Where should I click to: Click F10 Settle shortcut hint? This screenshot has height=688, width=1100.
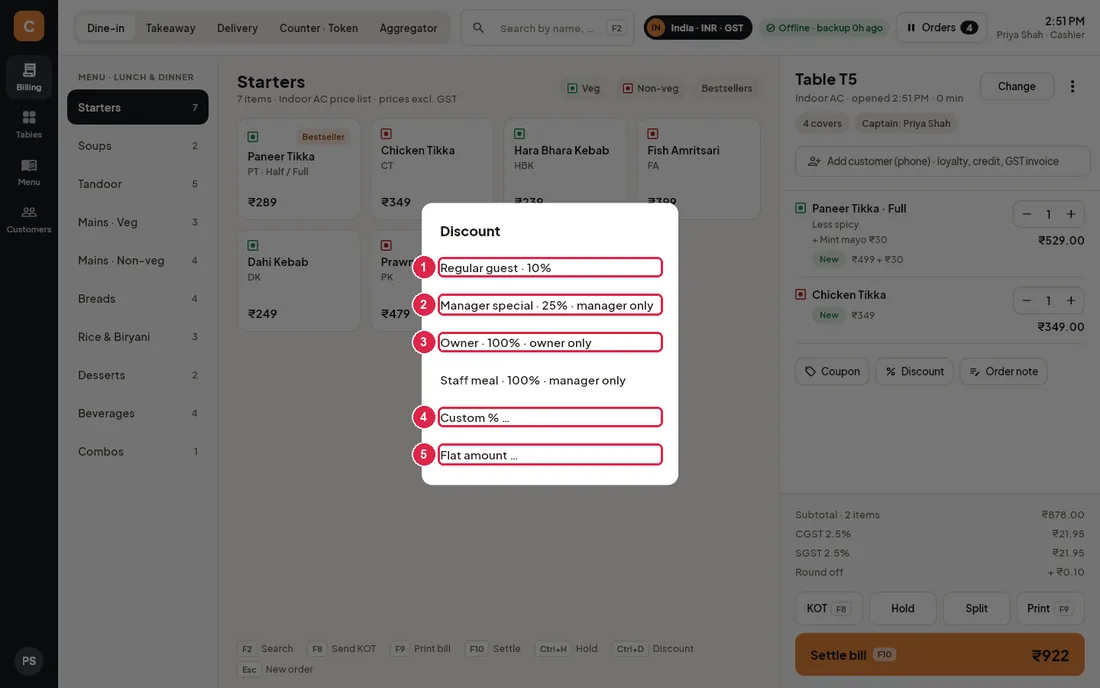[494, 649]
